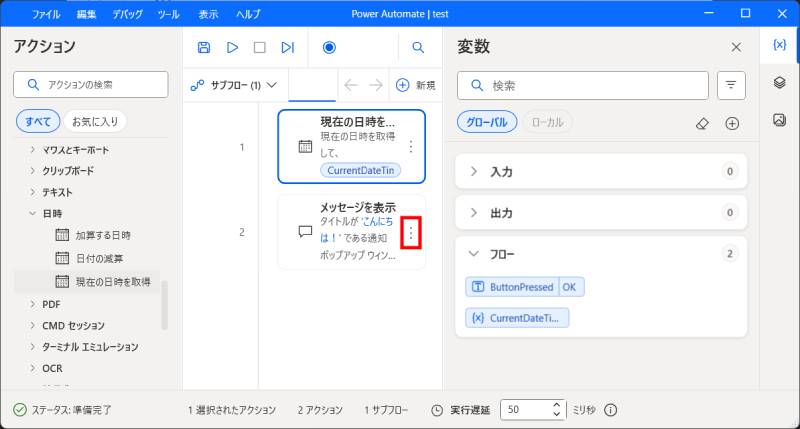Open the ファイル menu

(x=46, y=14)
